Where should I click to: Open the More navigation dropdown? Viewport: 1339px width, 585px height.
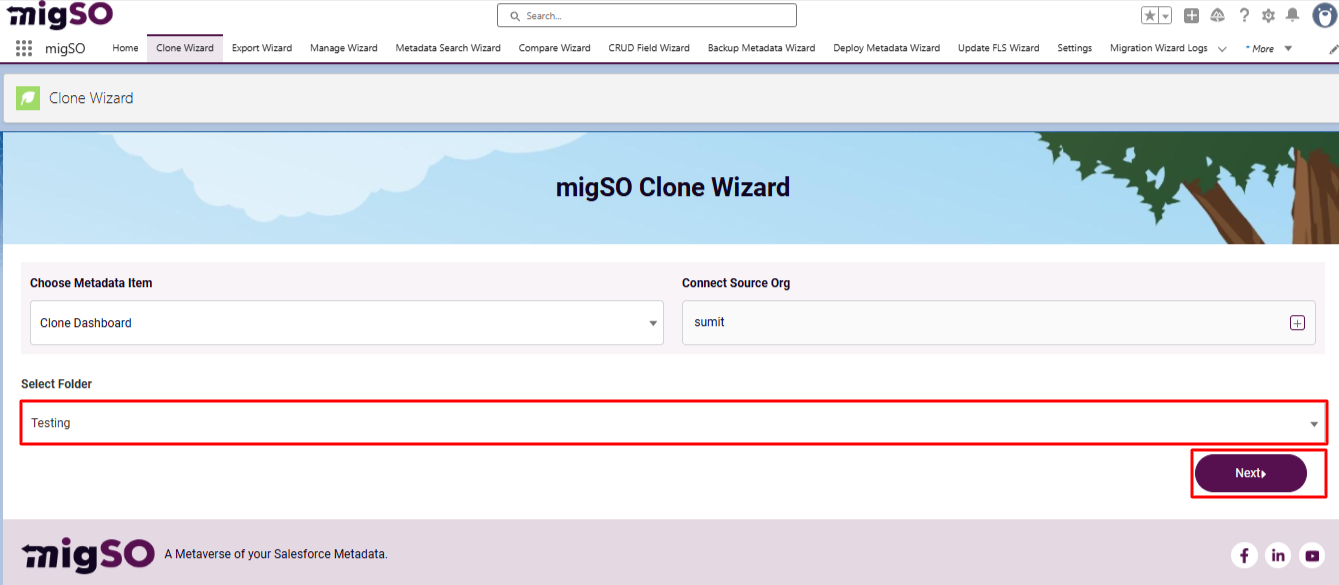point(1268,47)
